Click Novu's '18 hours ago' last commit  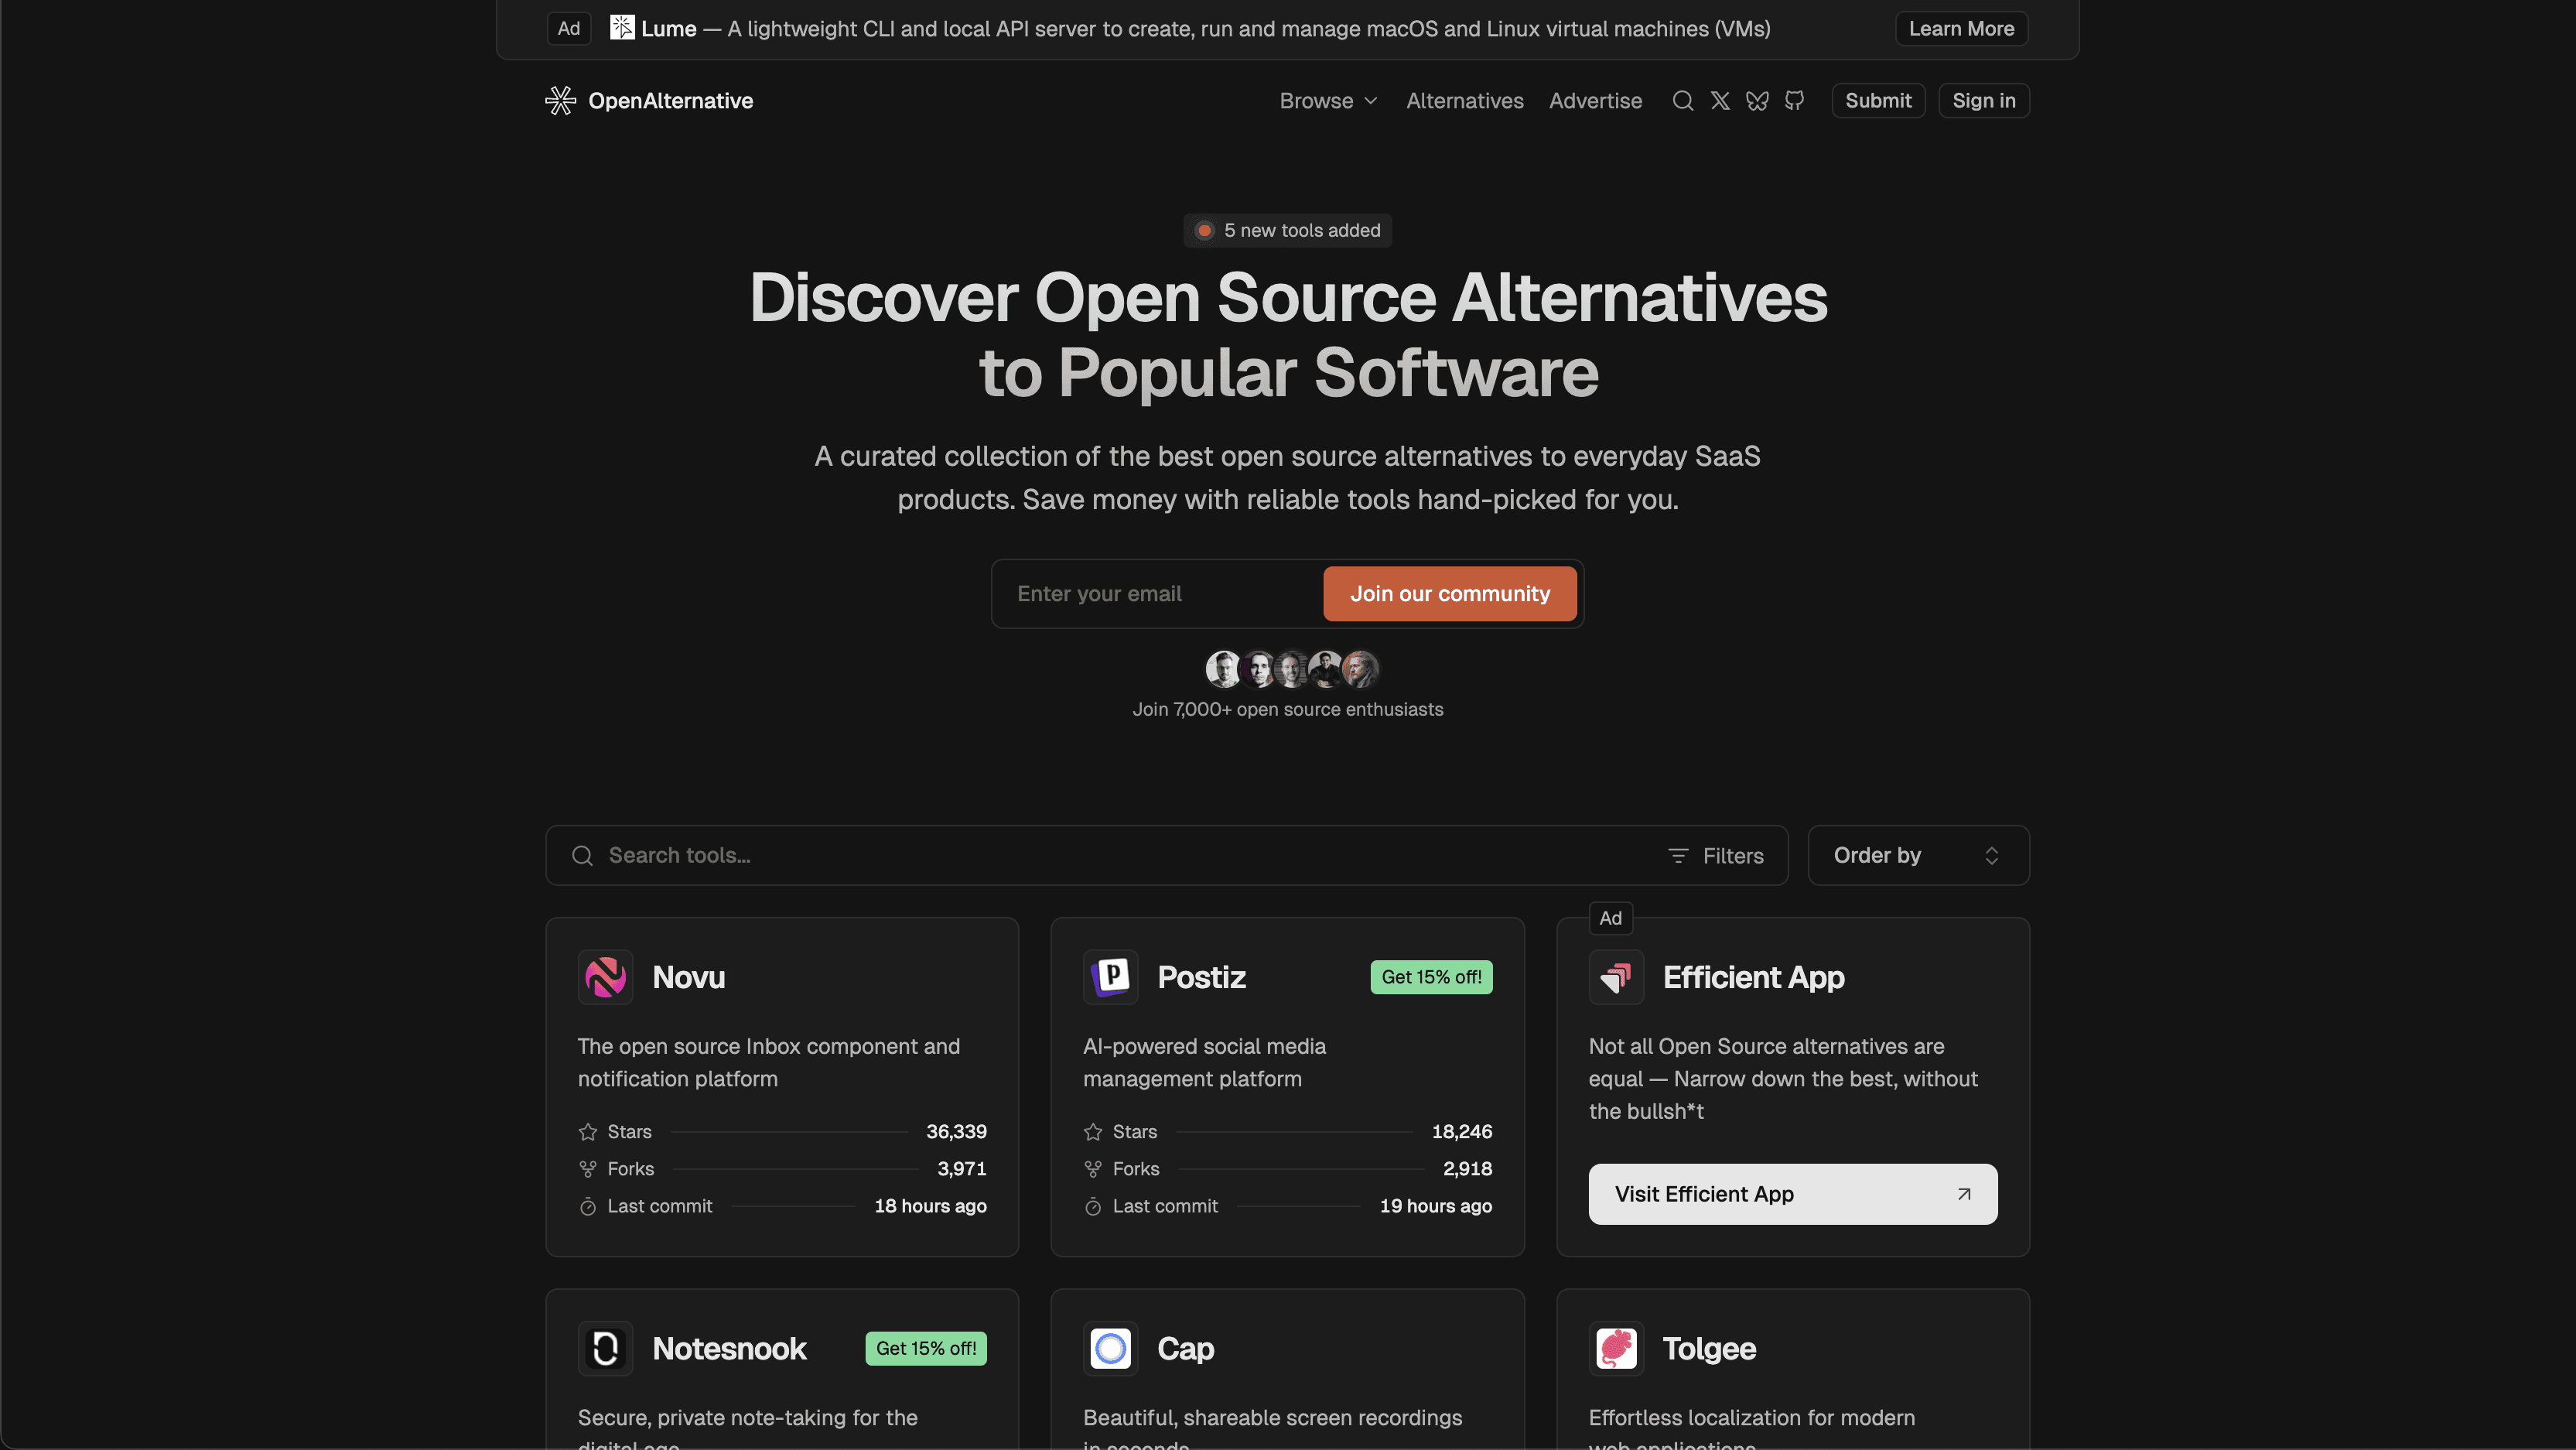click(x=930, y=1206)
